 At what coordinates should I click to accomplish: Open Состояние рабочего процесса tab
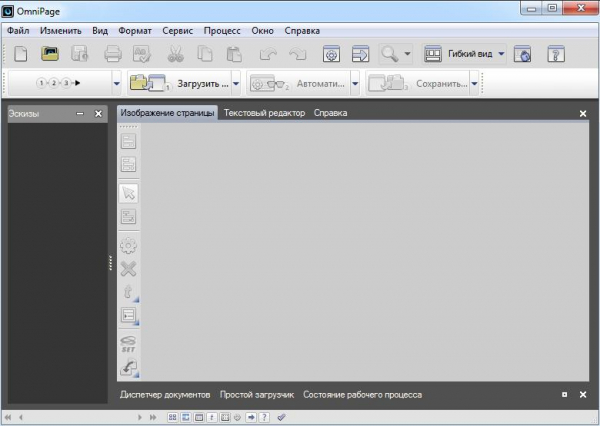[x=362, y=395]
